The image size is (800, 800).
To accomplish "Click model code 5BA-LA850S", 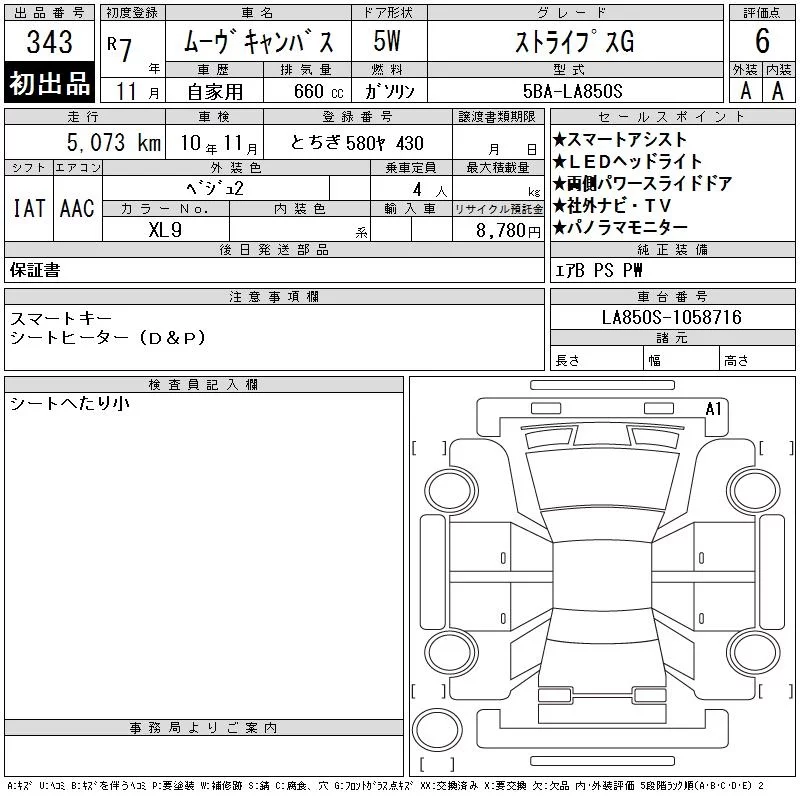I will click(572, 91).
